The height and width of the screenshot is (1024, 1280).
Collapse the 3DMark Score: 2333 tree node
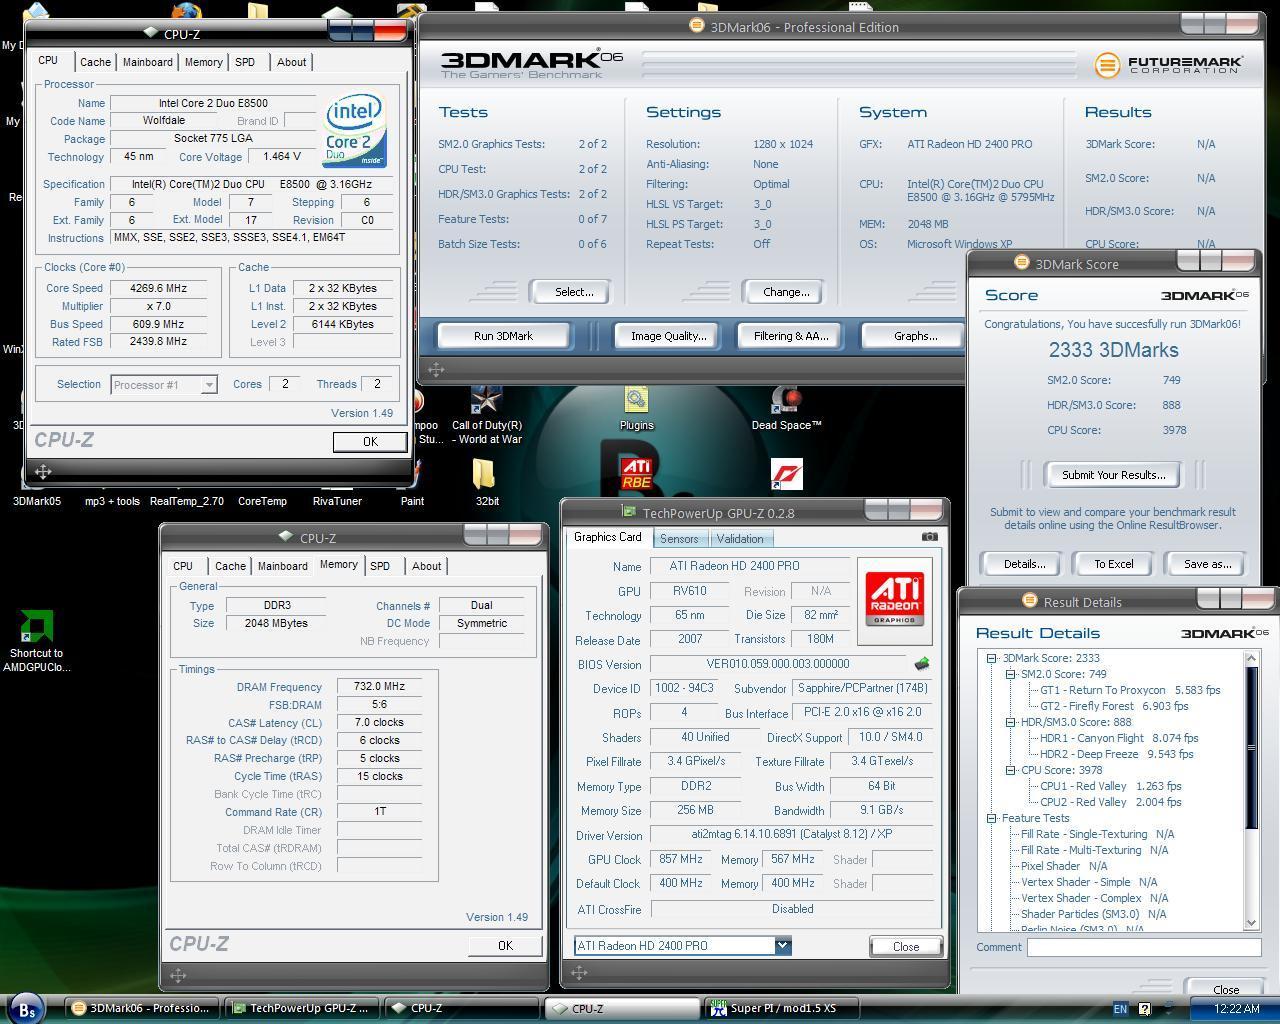(991, 658)
